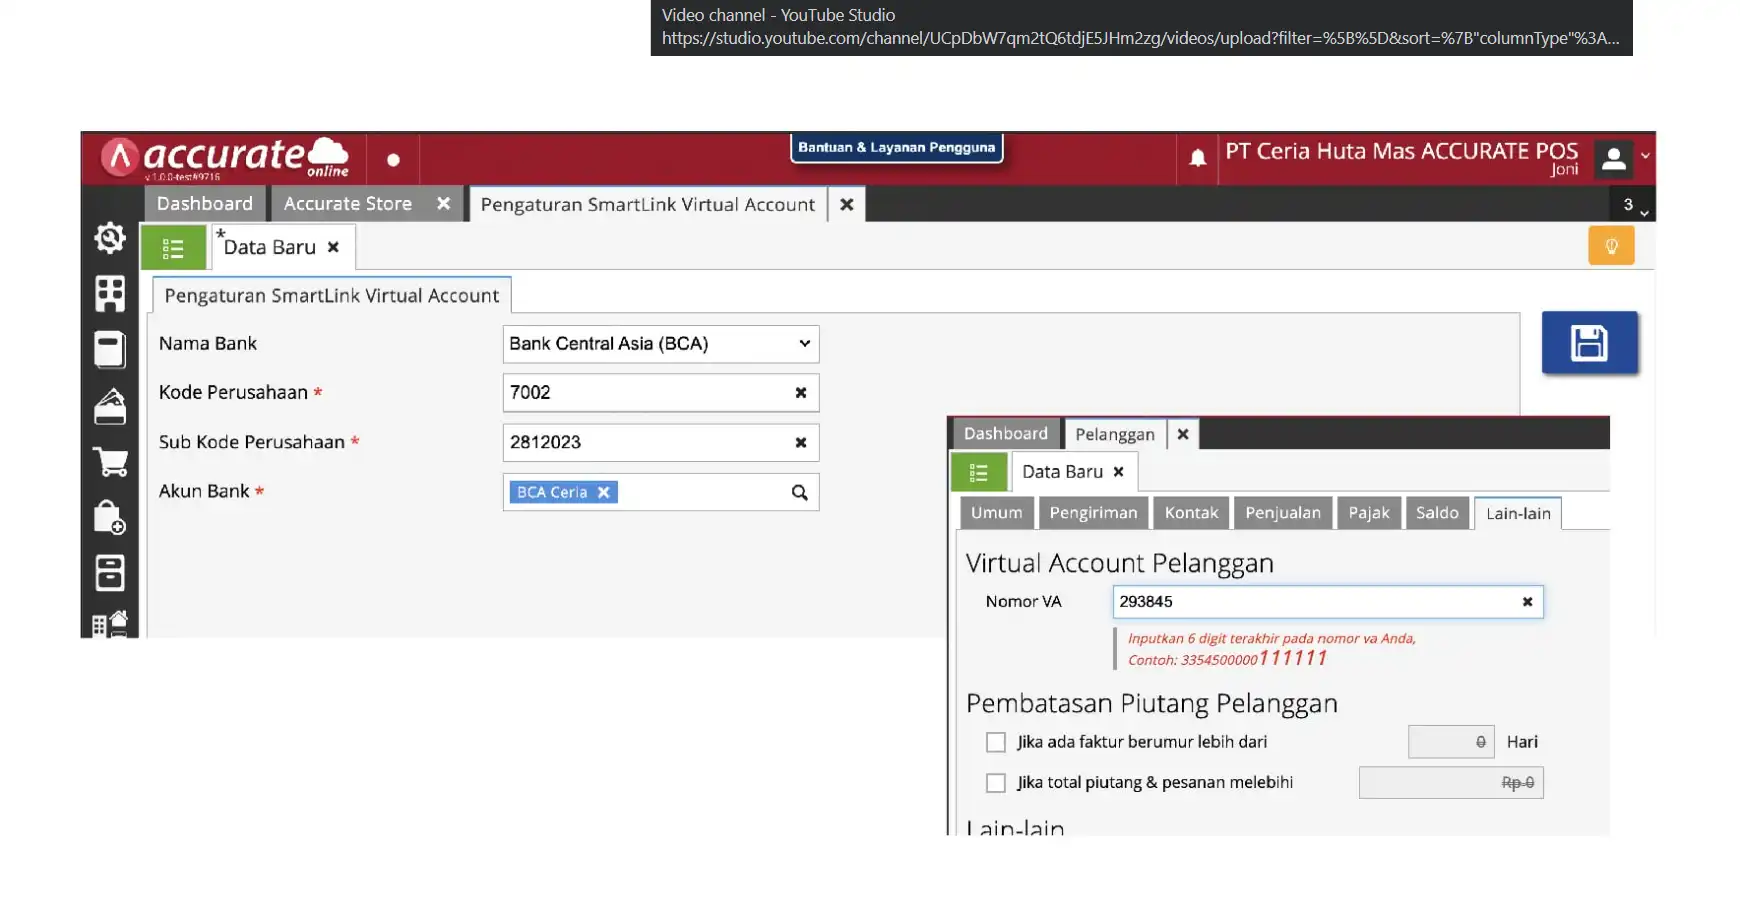Switch to Dashboard tab in the Pelanggan window
This screenshot has width=1740, height=920.
[1006, 434]
